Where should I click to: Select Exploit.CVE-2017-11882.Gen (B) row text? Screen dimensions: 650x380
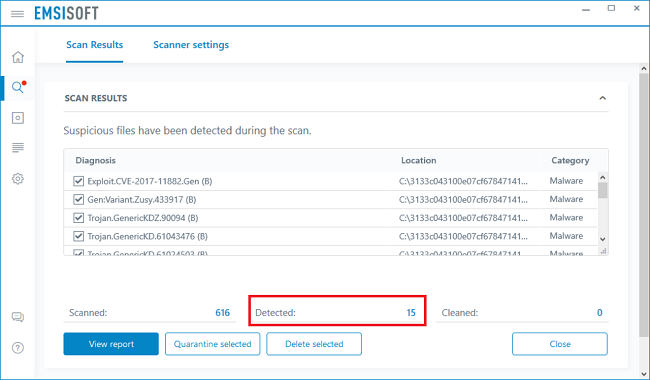tap(150, 181)
